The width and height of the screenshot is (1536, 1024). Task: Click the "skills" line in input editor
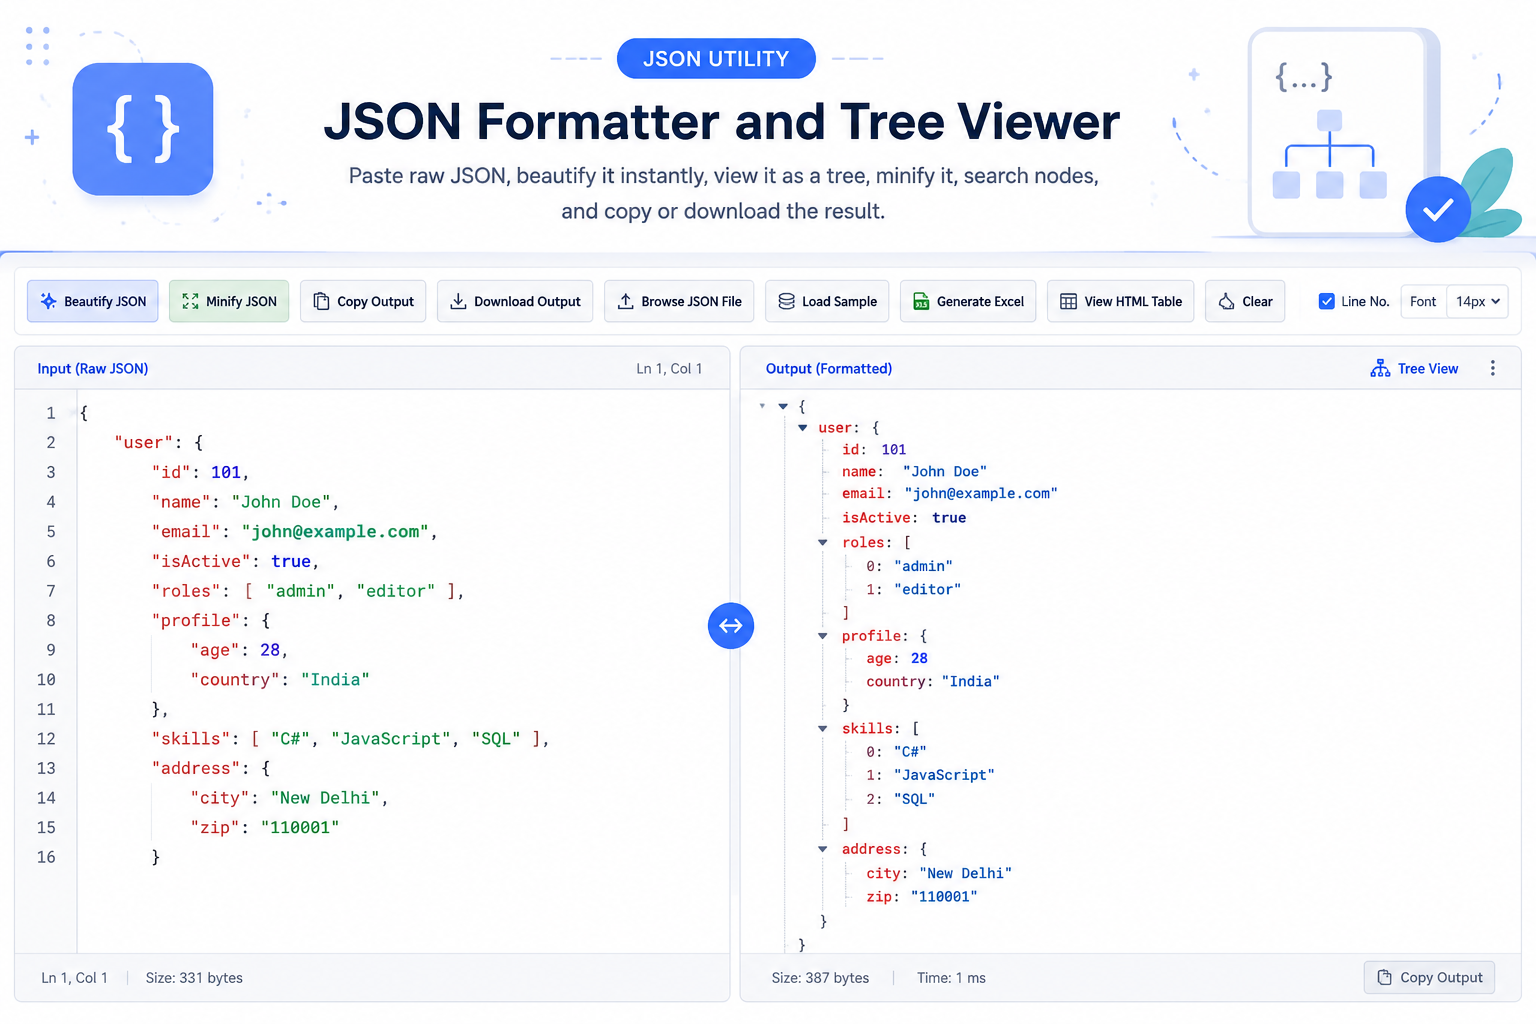pyautogui.click(x=350, y=739)
